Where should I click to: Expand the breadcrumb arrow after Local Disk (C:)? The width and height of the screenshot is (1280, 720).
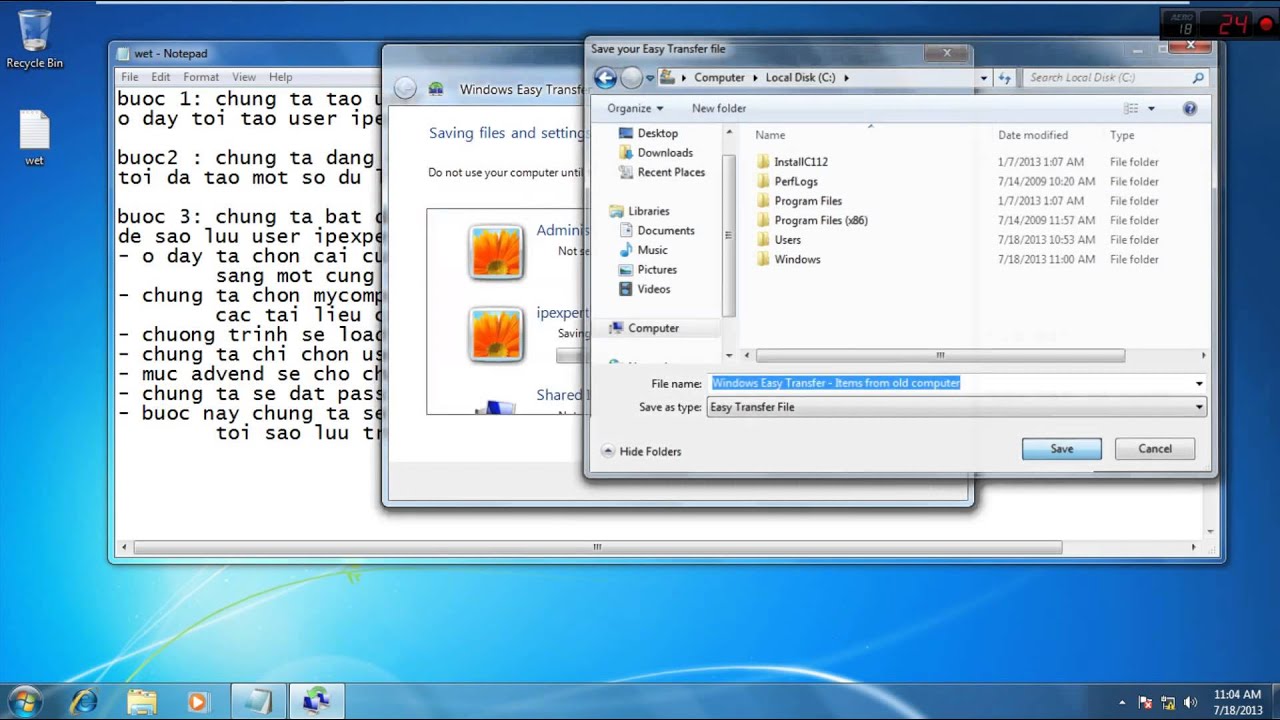coord(846,78)
